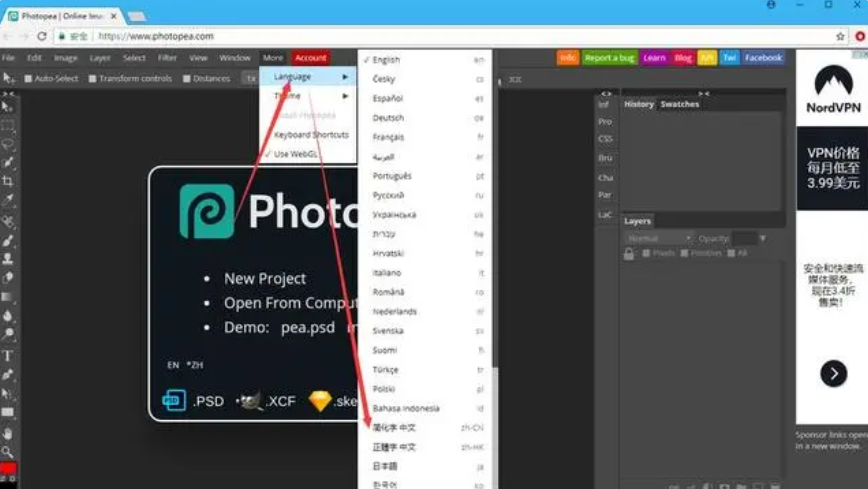Select Deutsch language
The image size is (868, 489).
coord(426,117)
